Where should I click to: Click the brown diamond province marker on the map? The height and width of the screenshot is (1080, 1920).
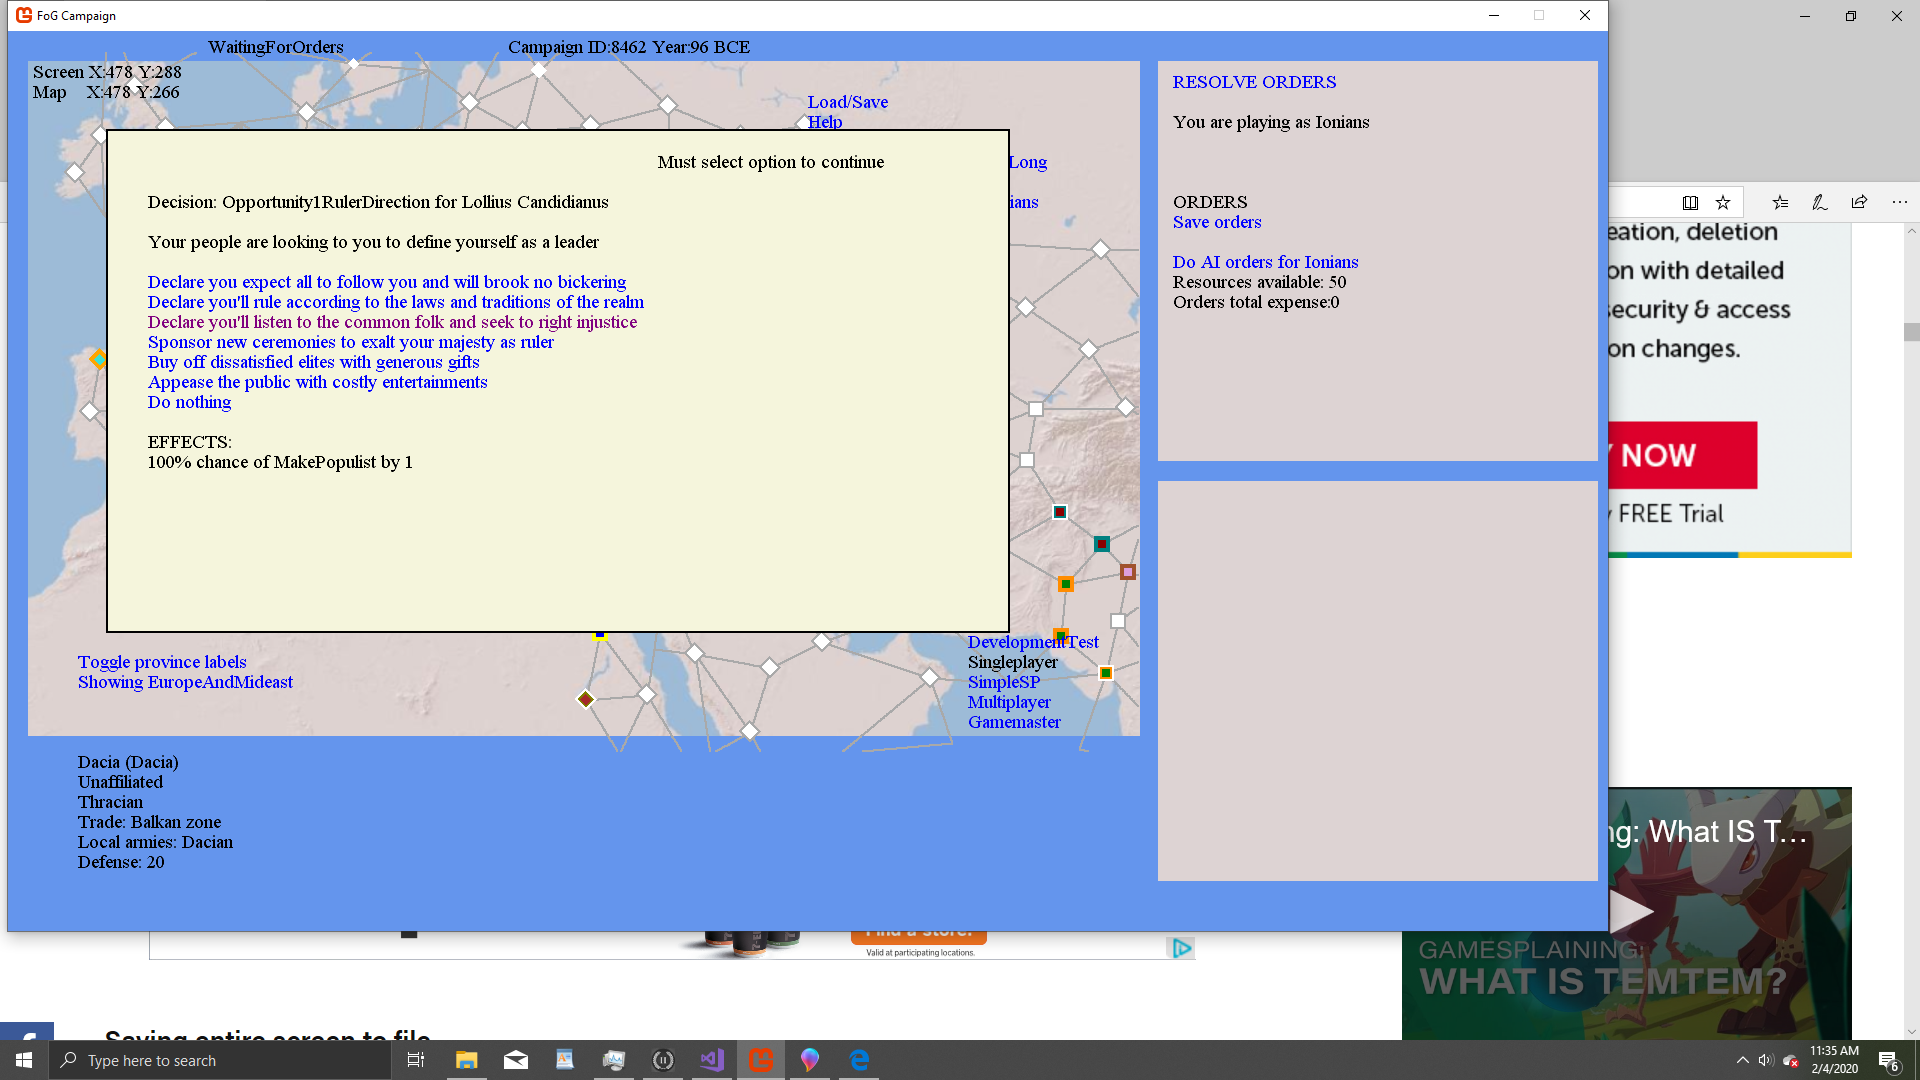pyautogui.click(x=586, y=699)
